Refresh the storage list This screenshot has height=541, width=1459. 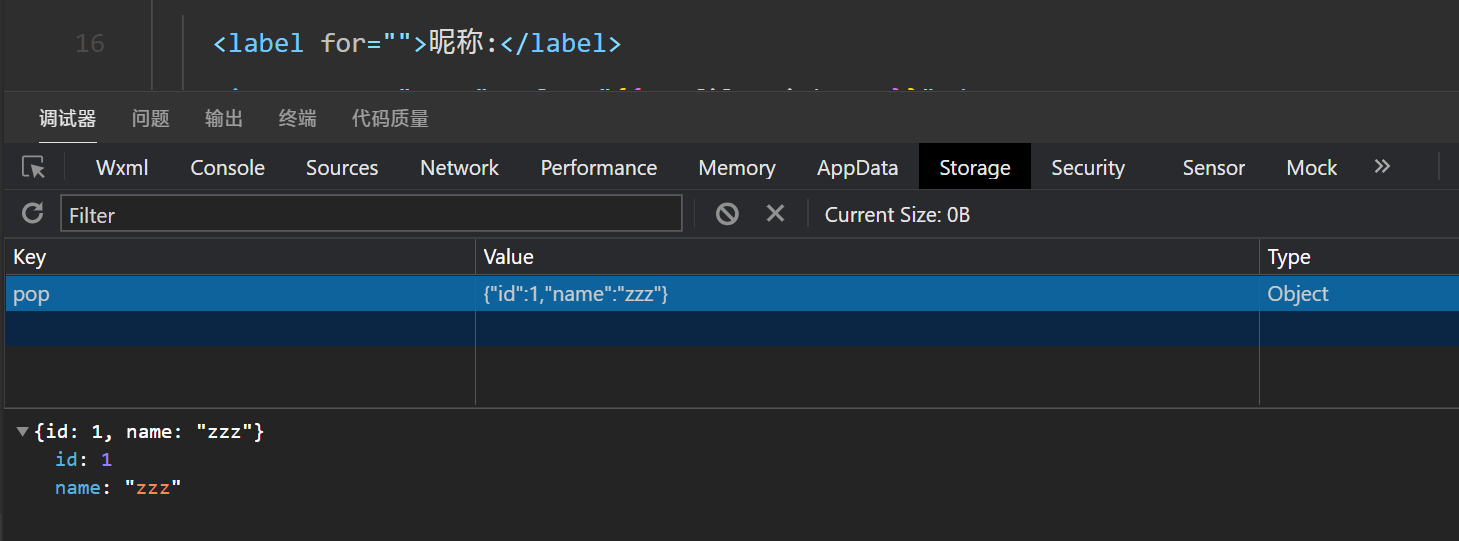(33, 213)
